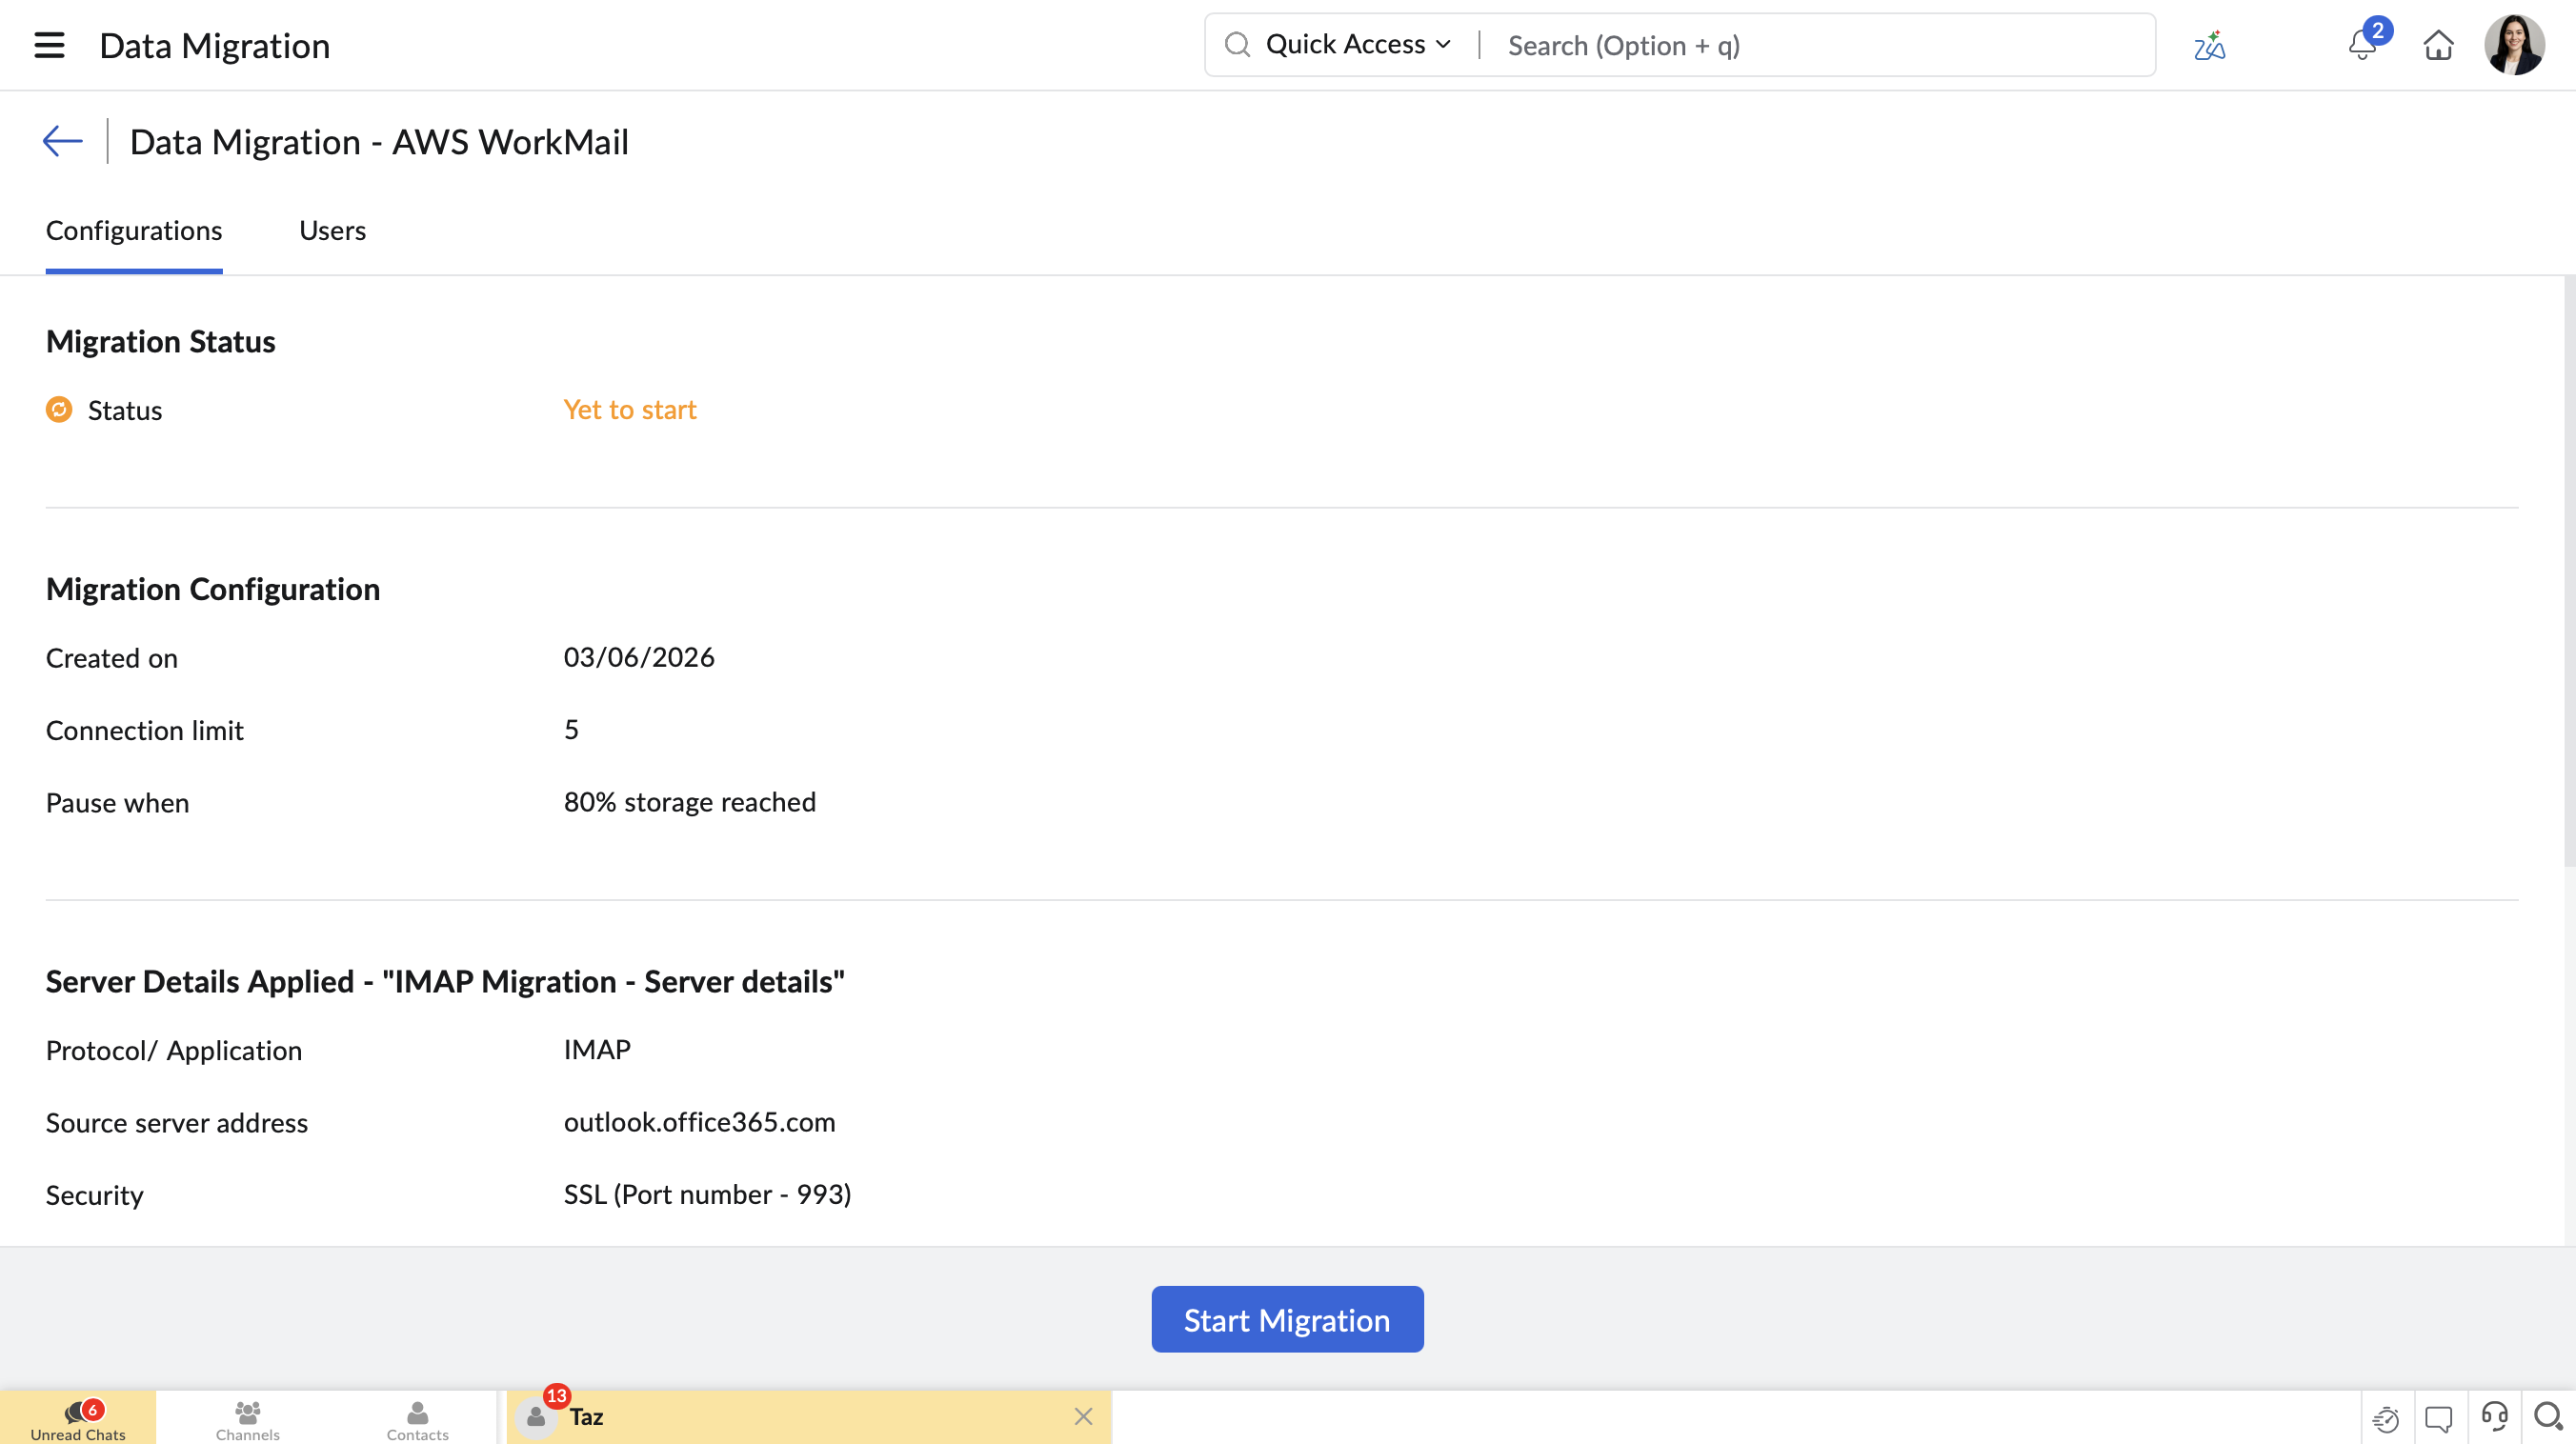
Task: Expand the Quick Access dropdown
Action: pyautogui.click(x=1358, y=45)
